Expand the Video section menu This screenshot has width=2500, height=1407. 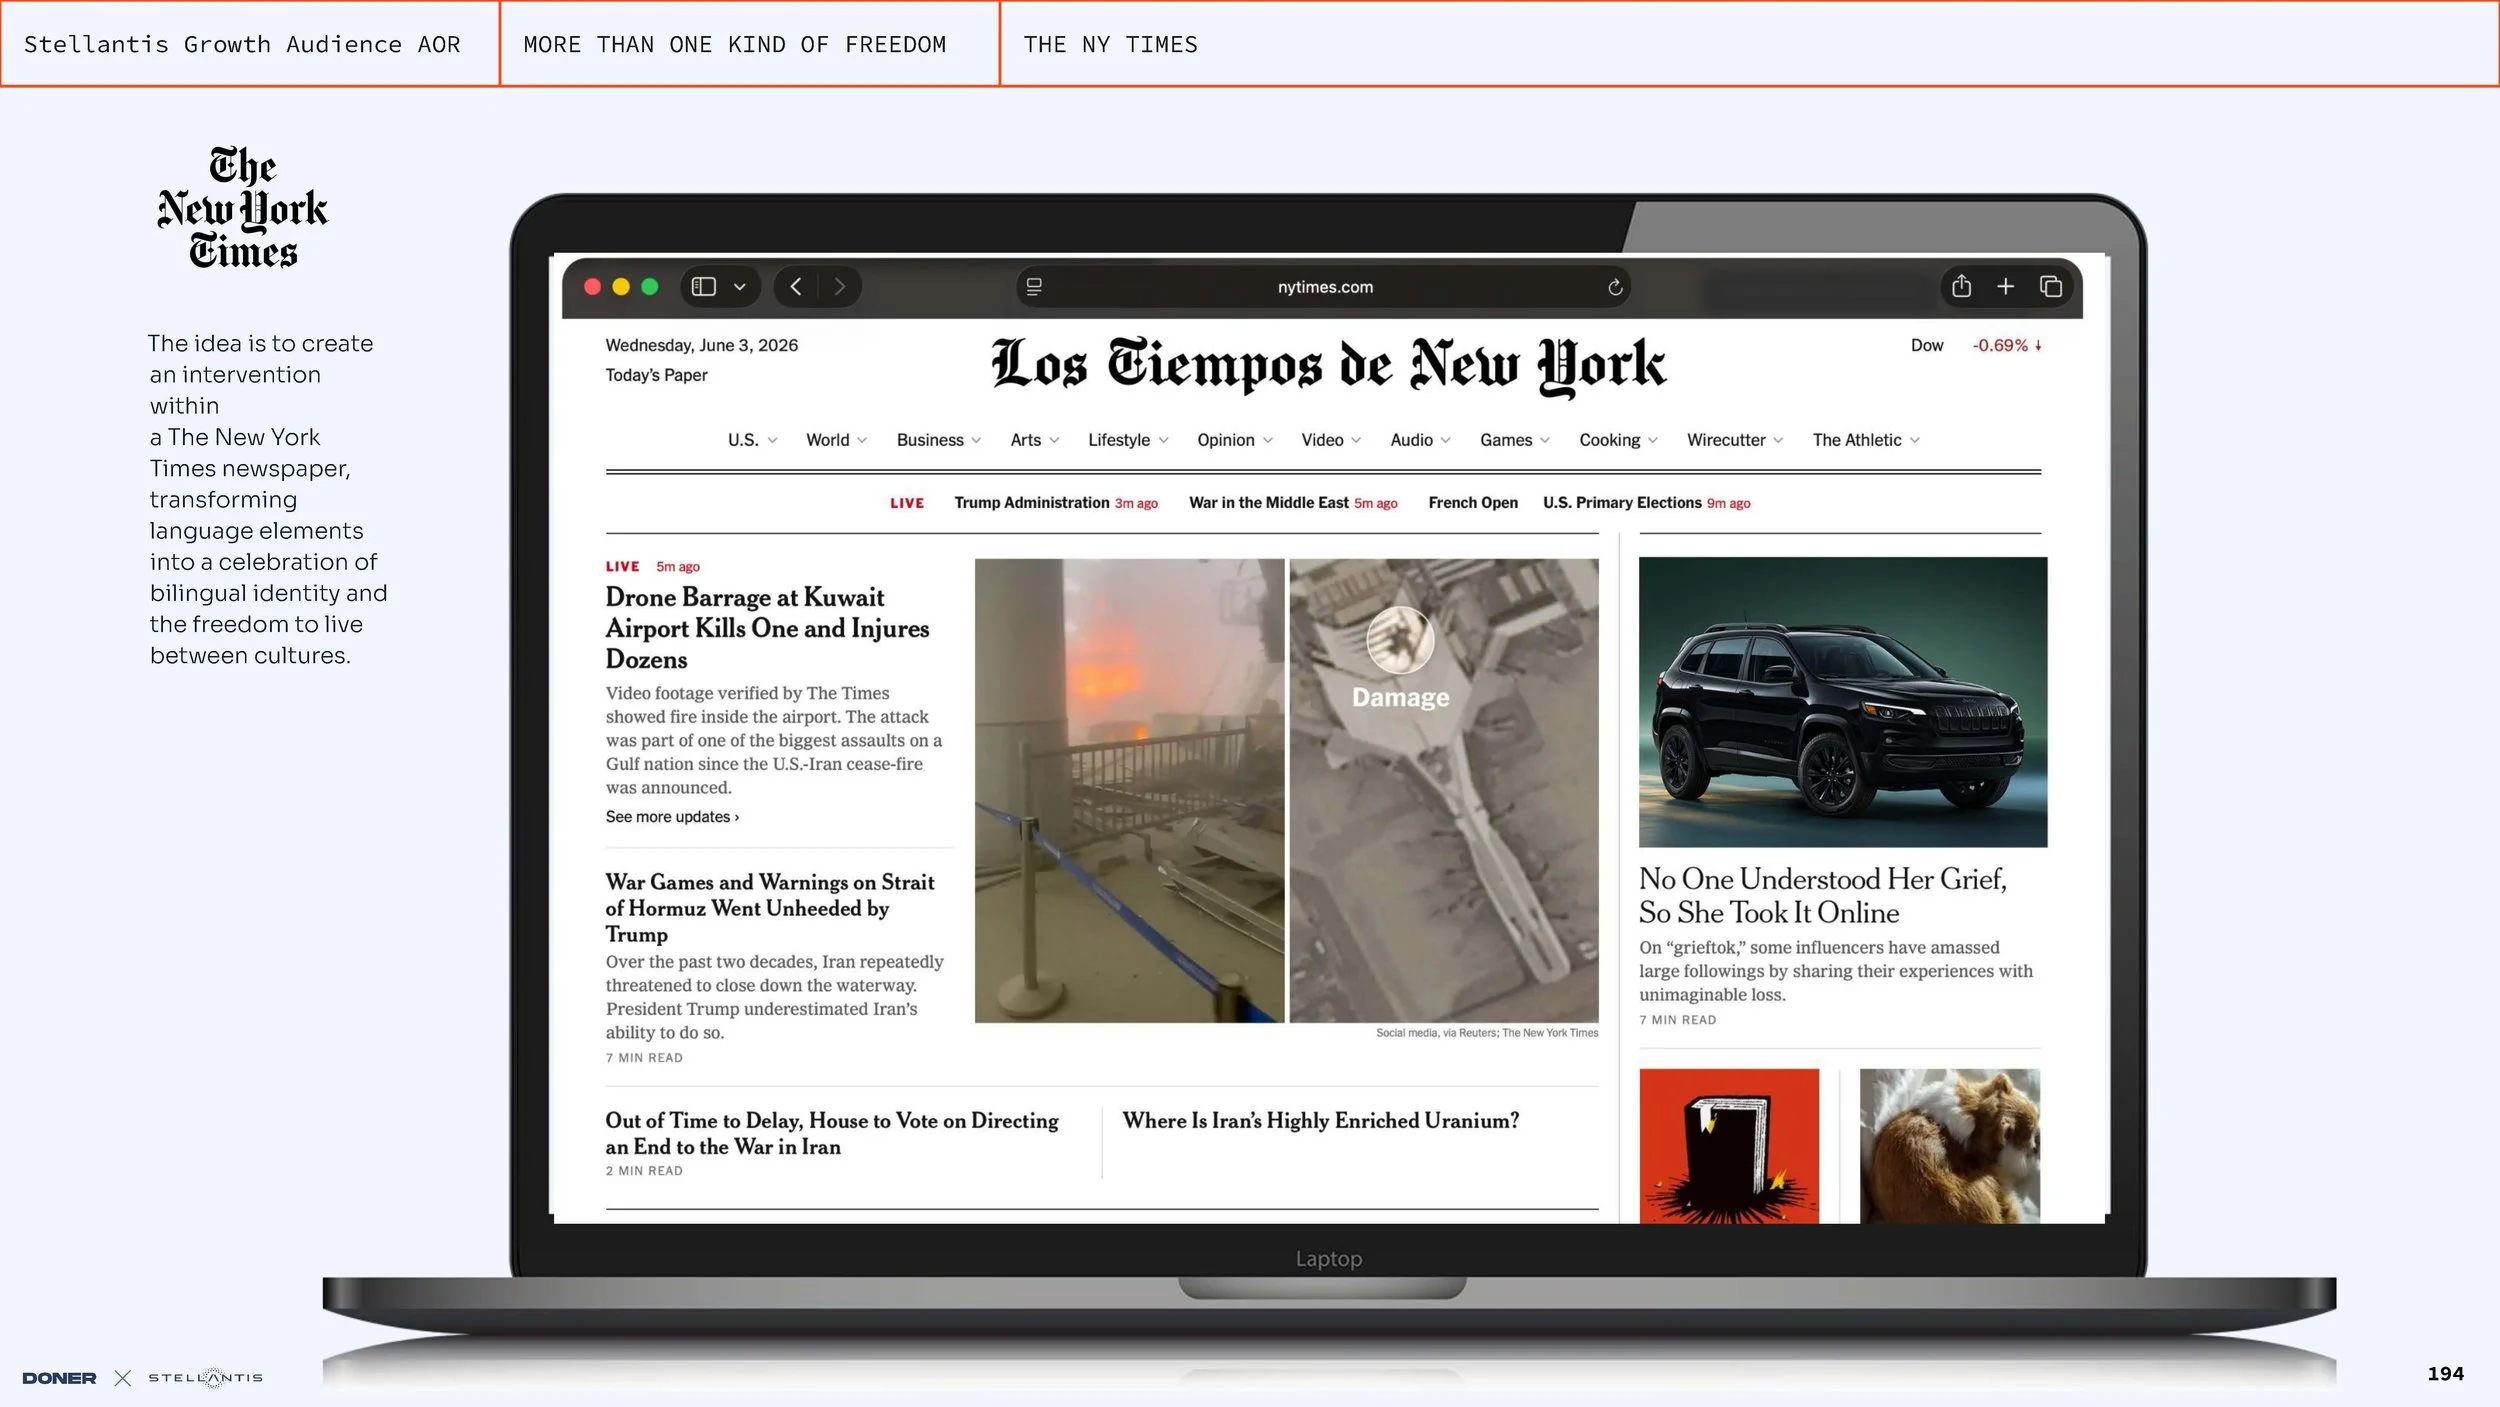point(1331,440)
